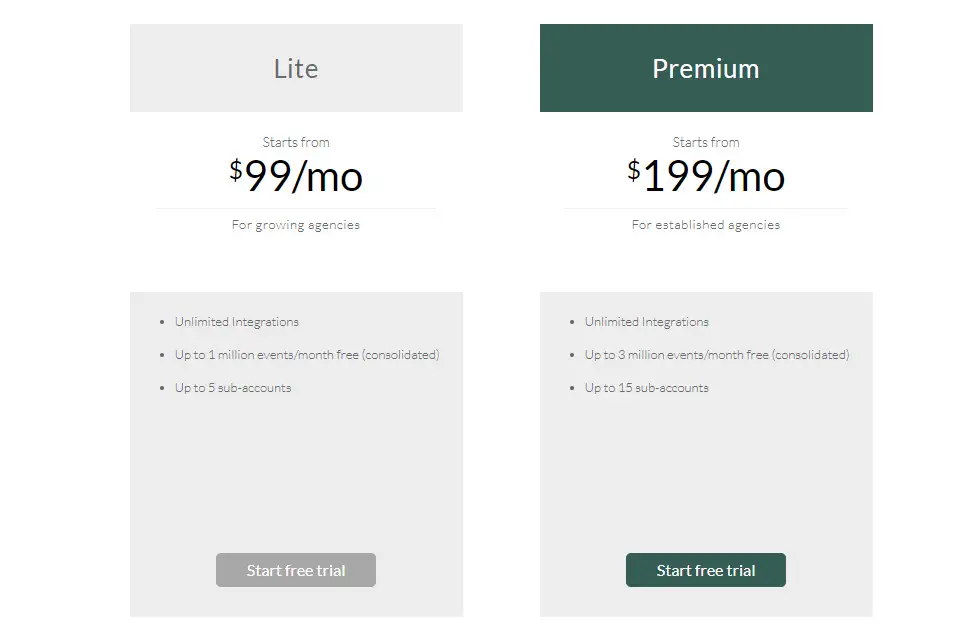The width and height of the screenshot is (957, 636).
Task: Click Premium 'Unlimited Integrations' feature
Action: 647,322
